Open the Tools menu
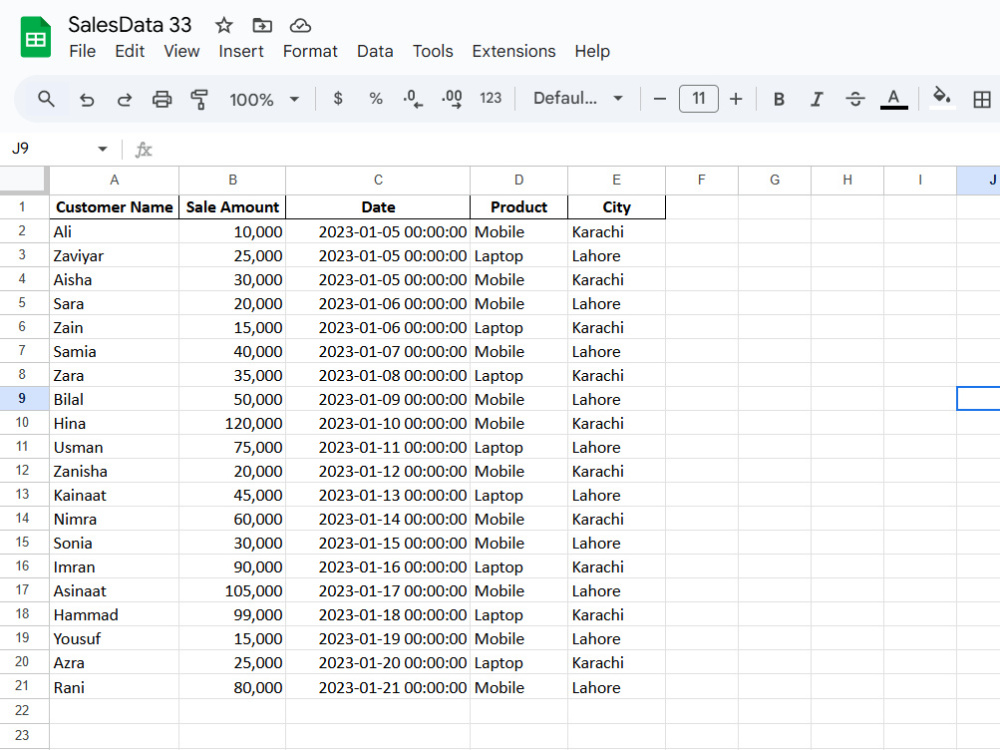The height and width of the screenshot is (750, 1000). pyautogui.click(x=433, y=51)
